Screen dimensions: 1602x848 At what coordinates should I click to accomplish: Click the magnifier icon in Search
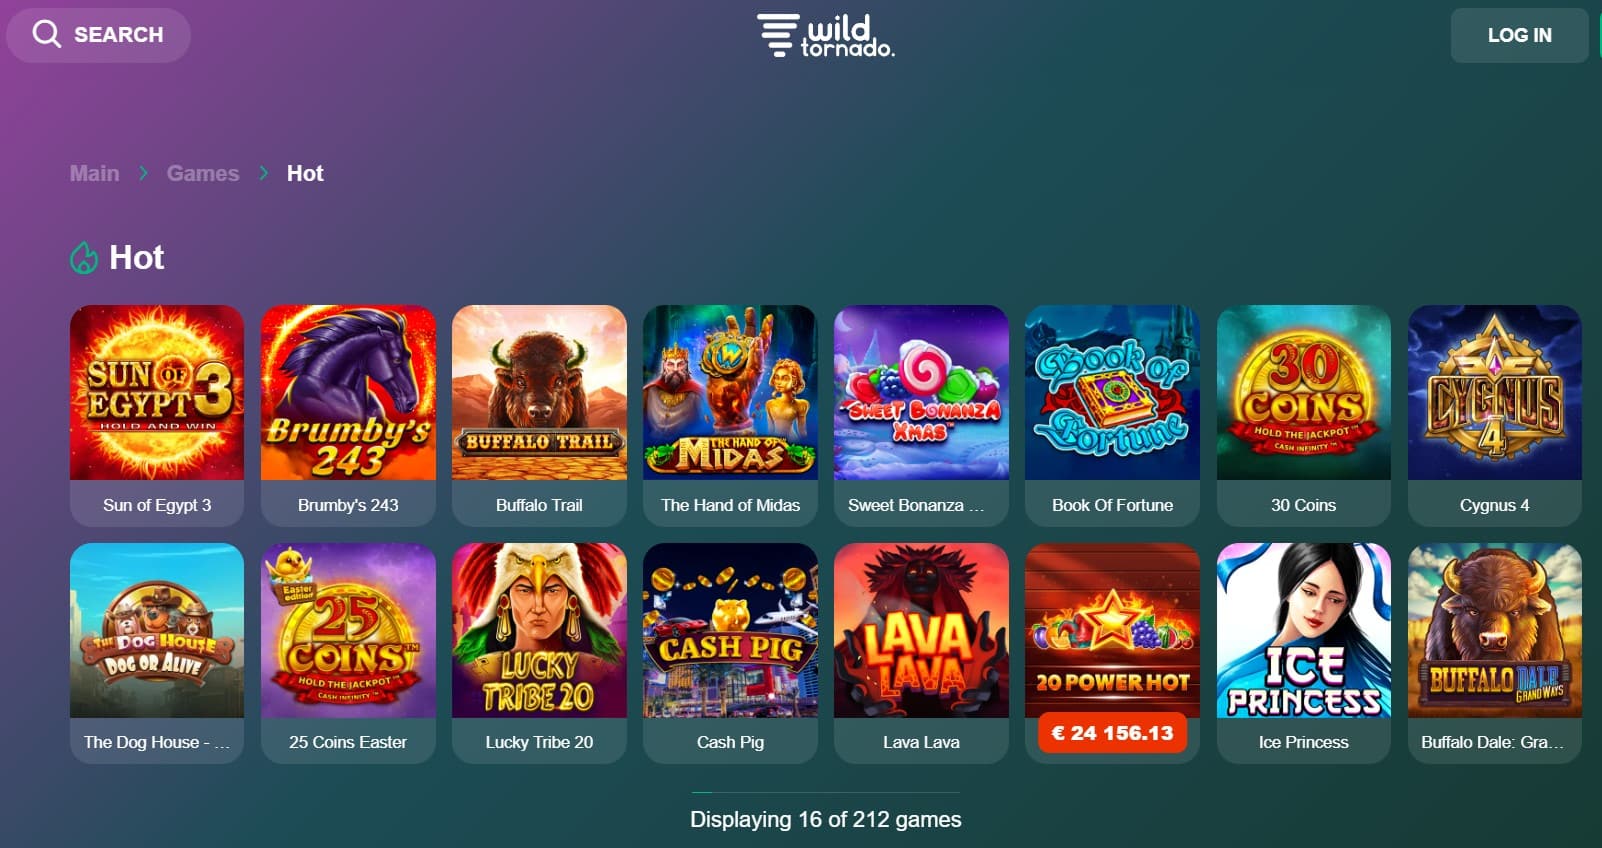coord(47,35)
